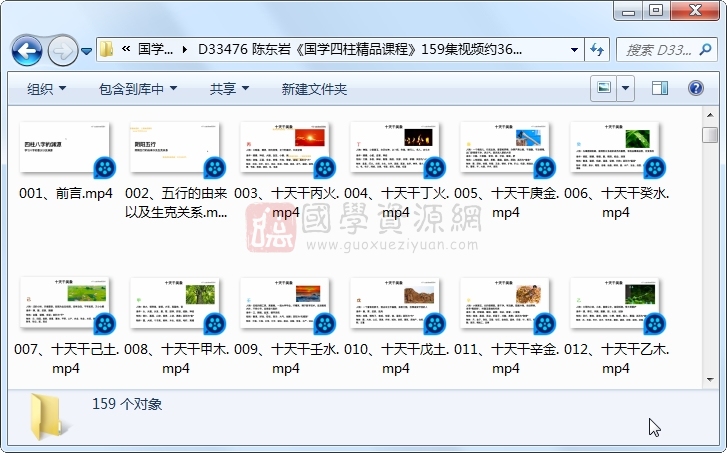Click file name 004、十天干丁火.mp4
Screen dimensions: 727x453
396,203
